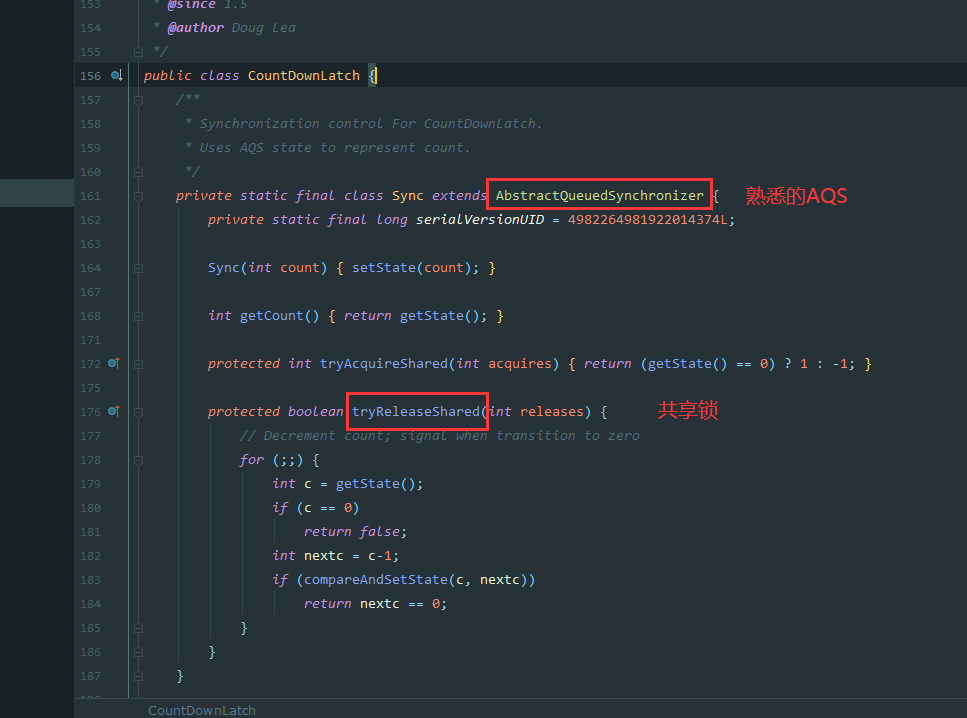Click the CountDownLatch class name on line 156
This screenshot has width=967, height=718.
(x=303, y=75)
